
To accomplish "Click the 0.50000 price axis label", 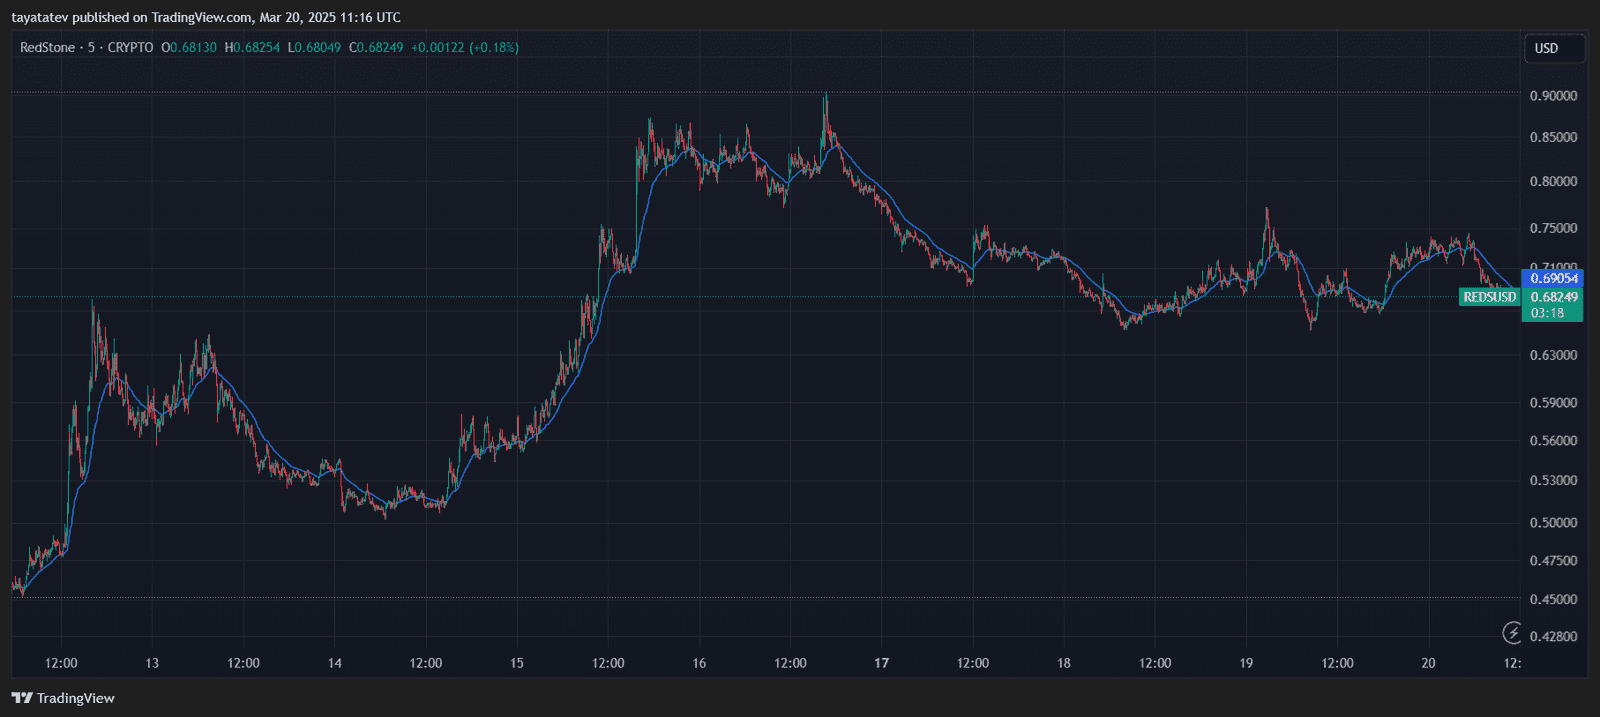I will coord(1553,523).
